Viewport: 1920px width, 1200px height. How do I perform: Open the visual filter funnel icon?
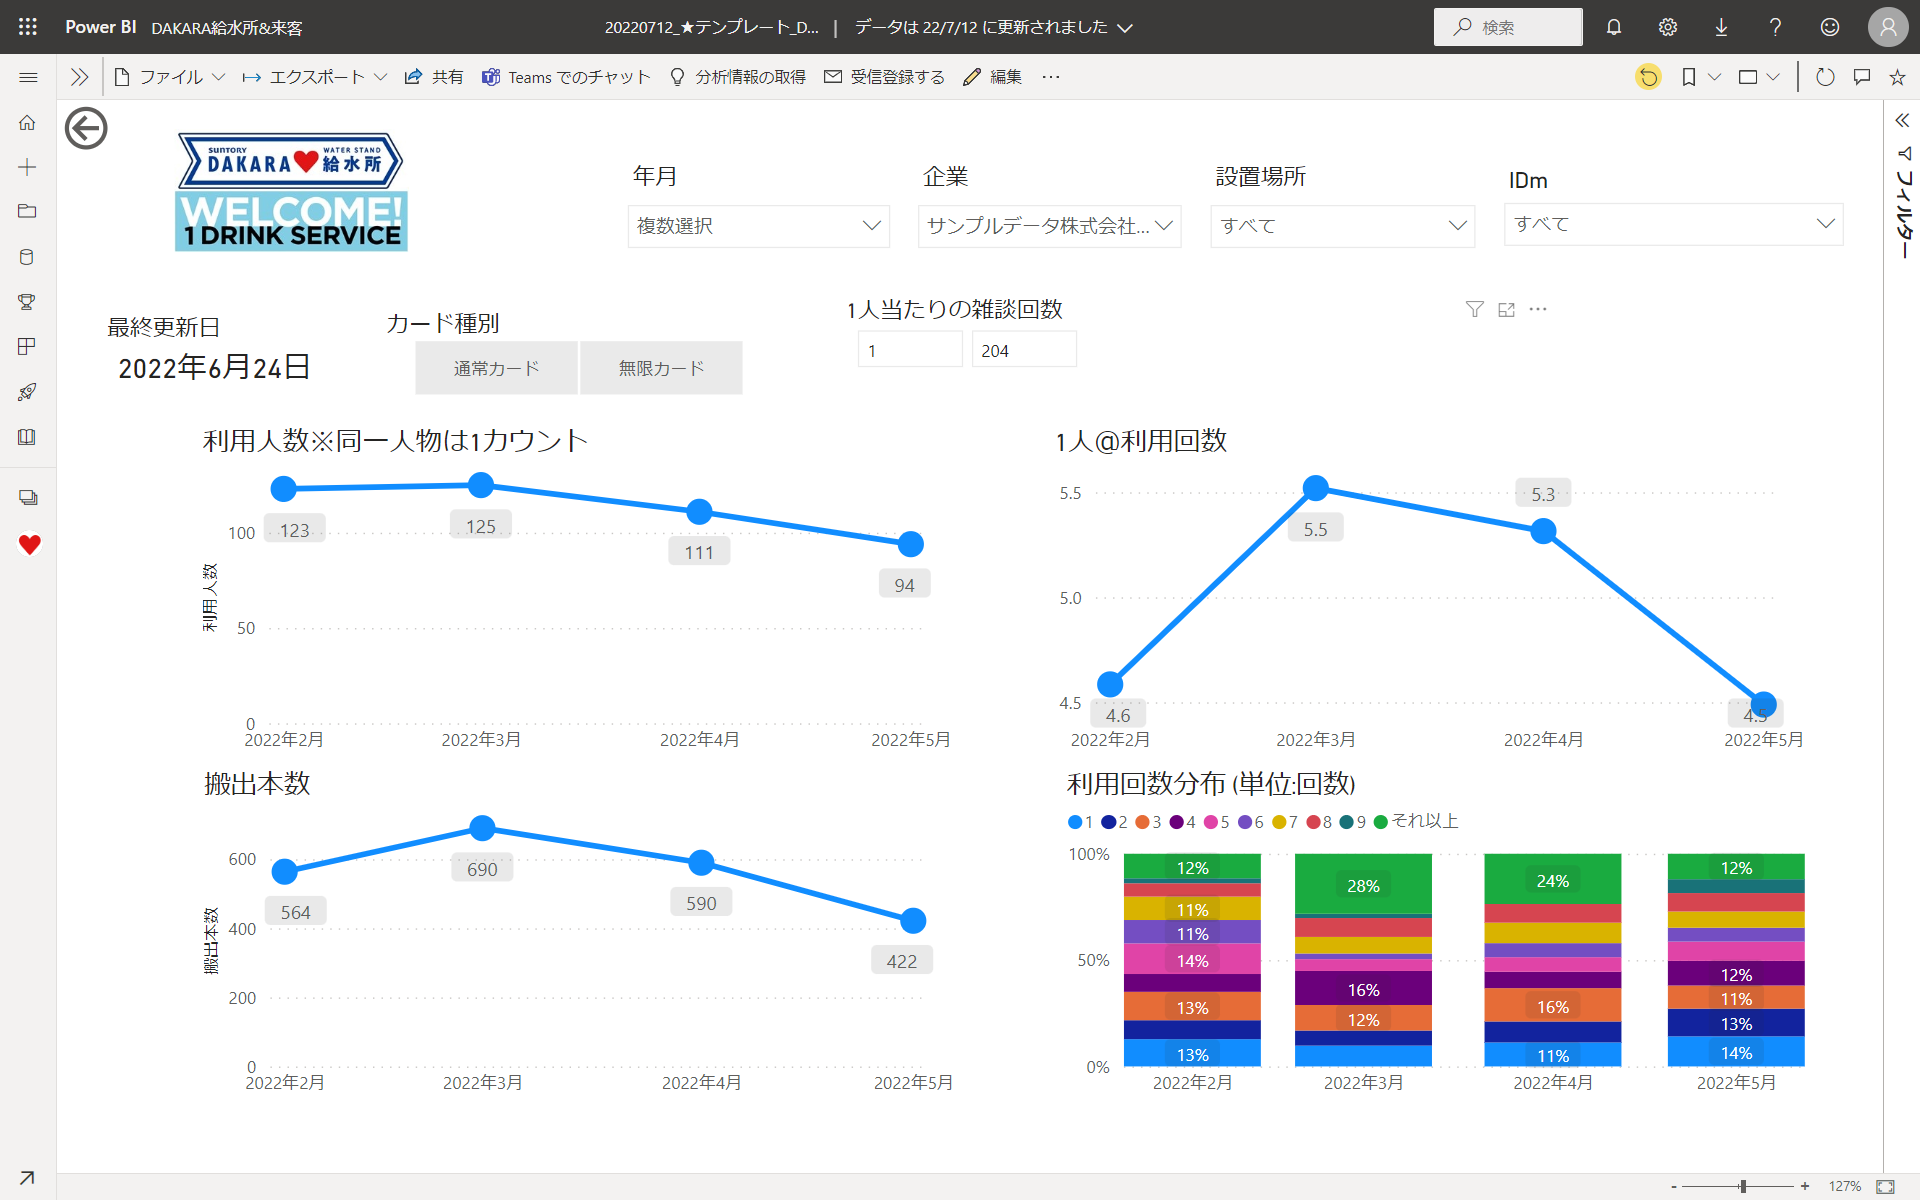click(1474, 309)
